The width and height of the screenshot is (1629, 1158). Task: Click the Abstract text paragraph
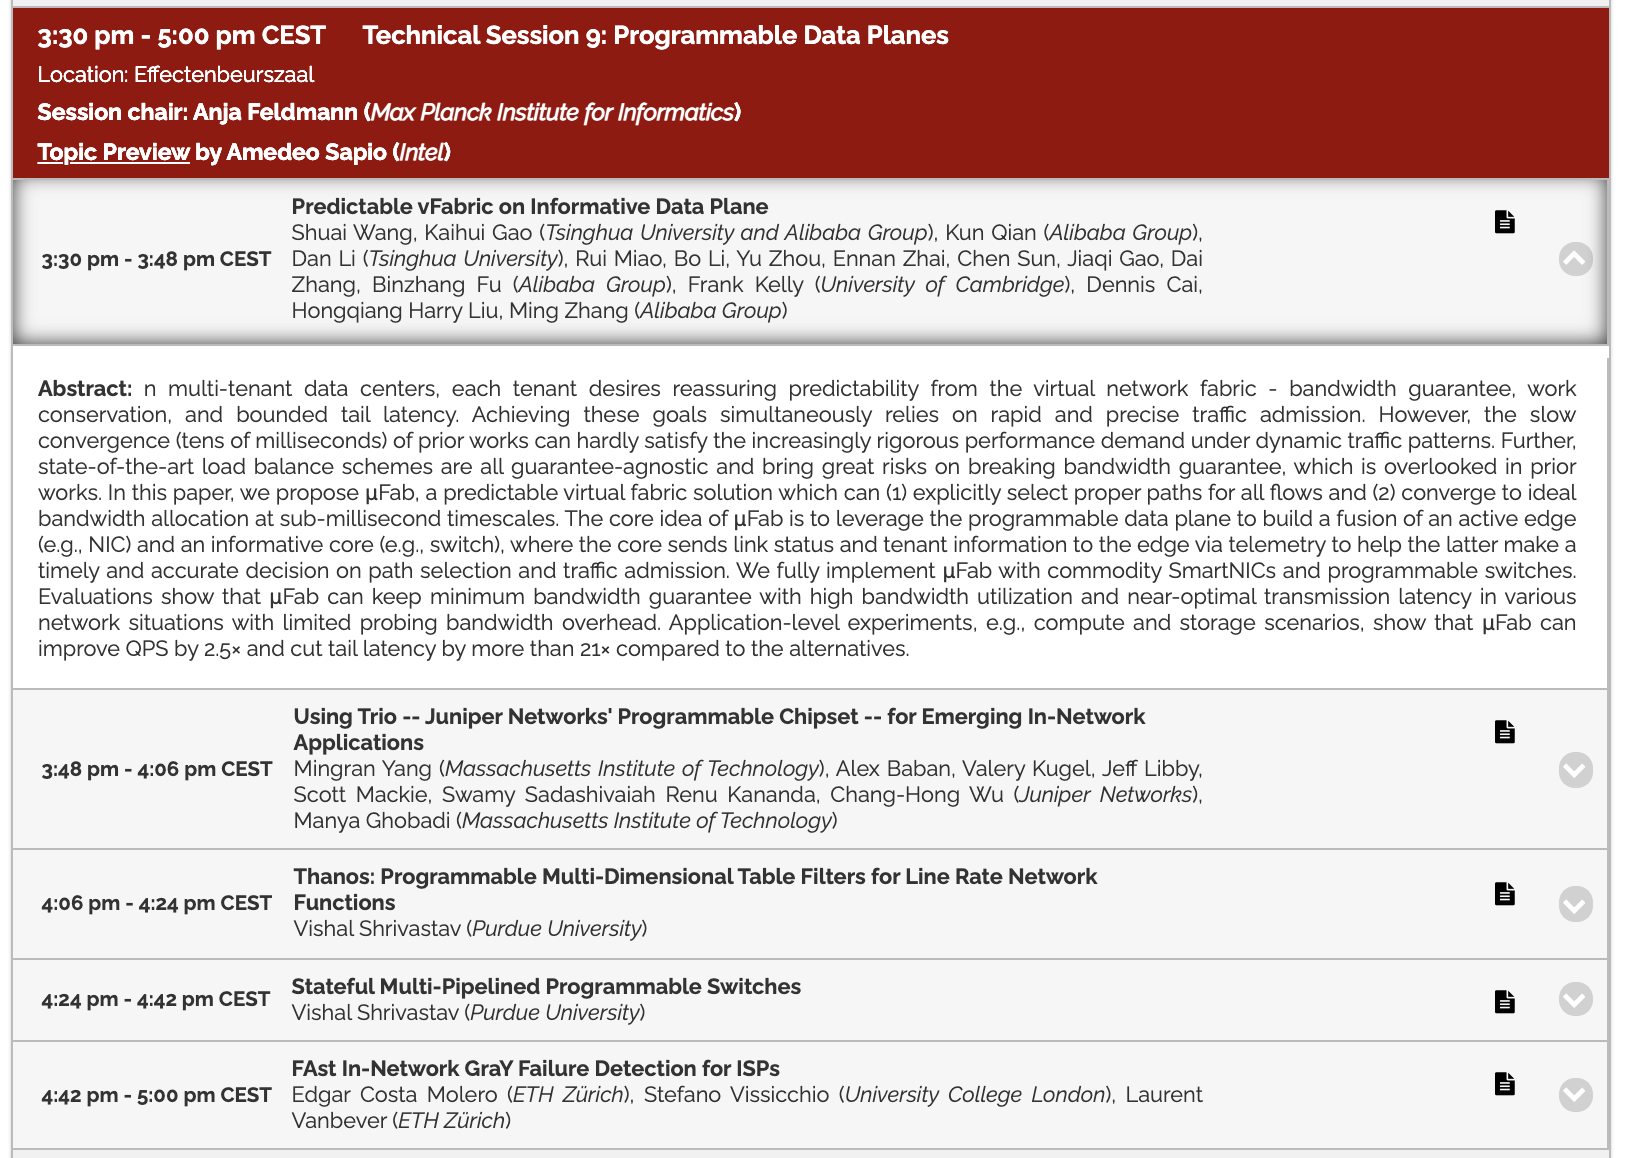[x=806, y=519]
